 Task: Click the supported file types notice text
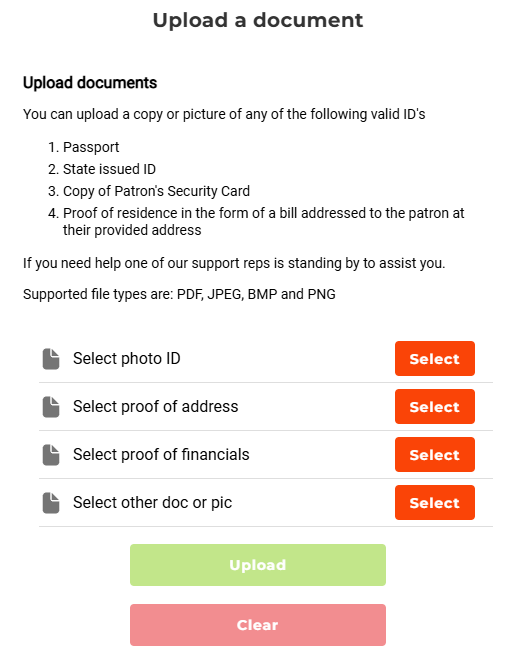[x=179, y=294]
